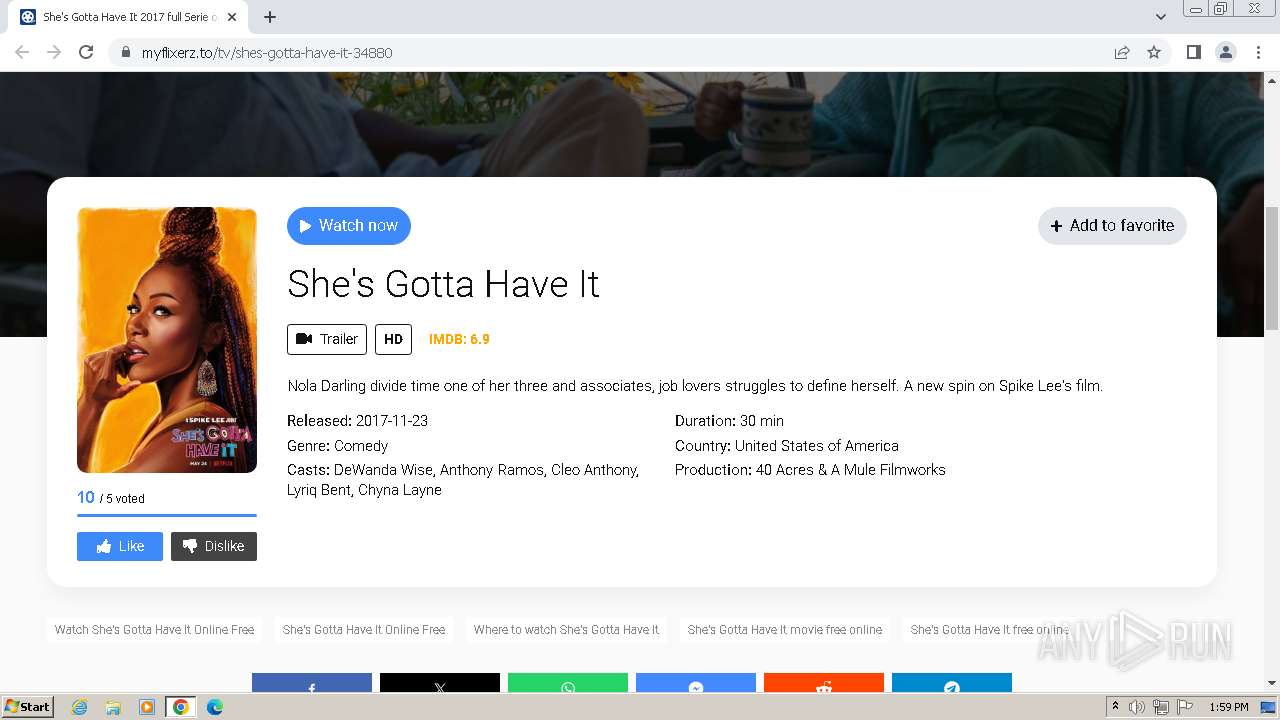Bookmark this tab with star
Viewport: 1280px width, 720px height.
[1154, 52]
